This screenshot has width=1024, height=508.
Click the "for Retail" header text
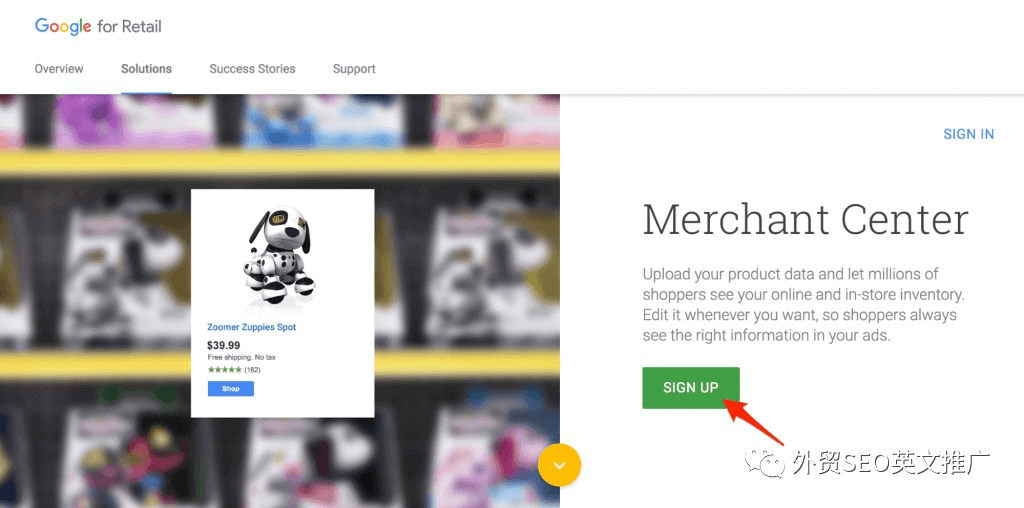point(129,27)
